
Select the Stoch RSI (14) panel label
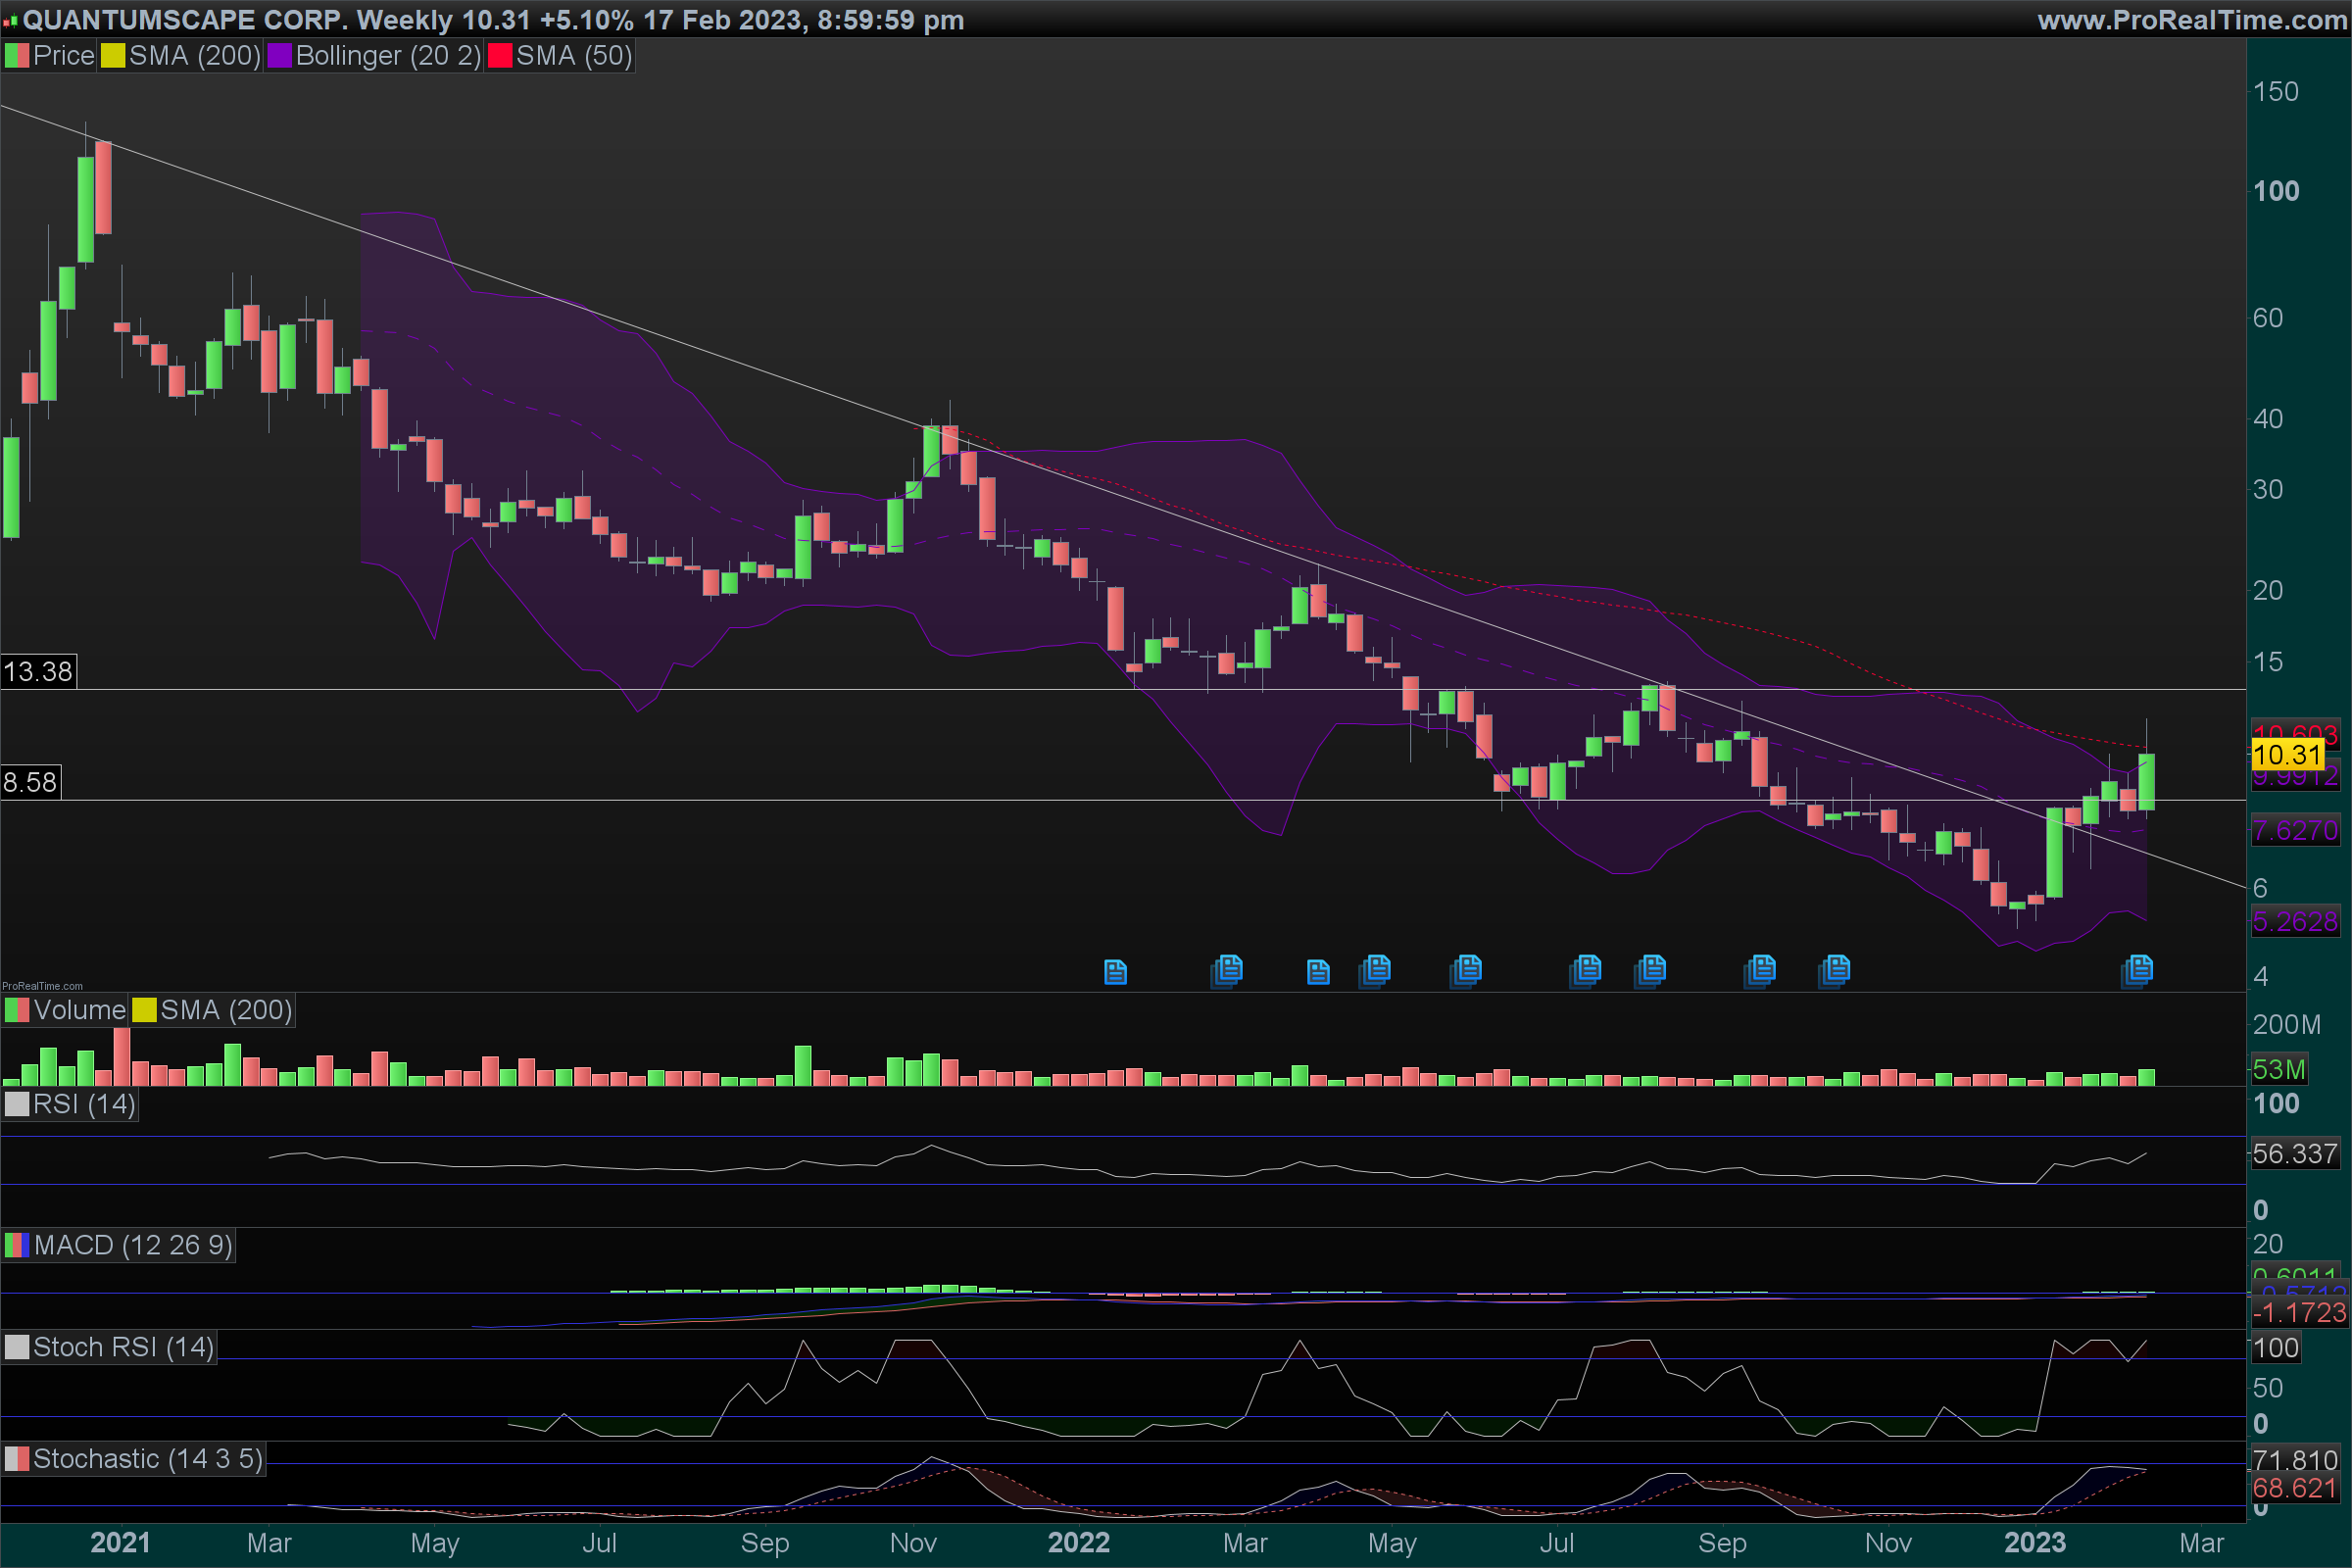[x=123, y=1347]
